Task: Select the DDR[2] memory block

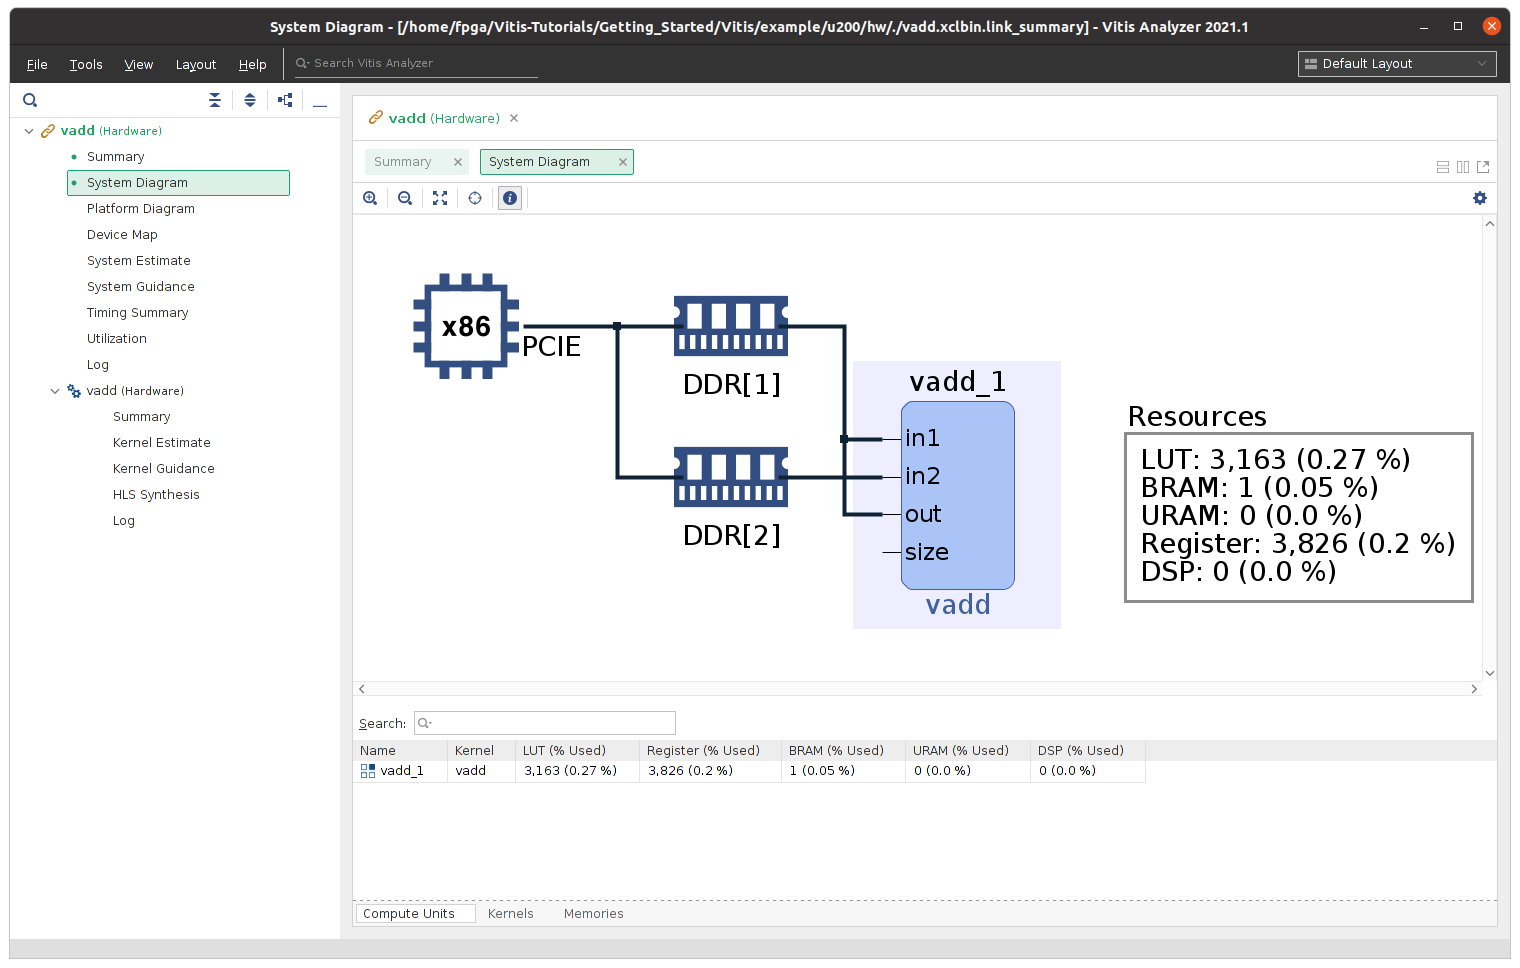Action: pyautogui.click(x=731, y=477)
